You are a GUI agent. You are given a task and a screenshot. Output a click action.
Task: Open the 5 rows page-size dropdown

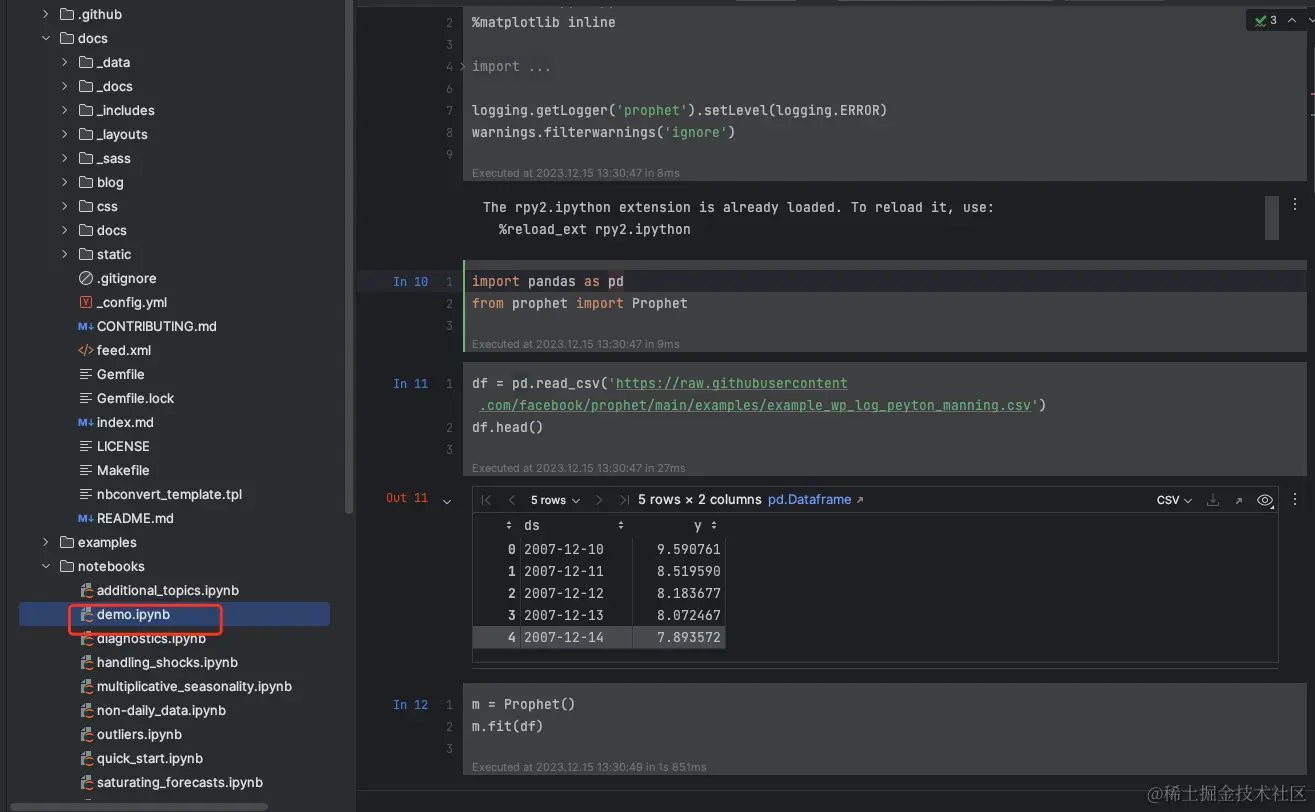coord(552,500)
